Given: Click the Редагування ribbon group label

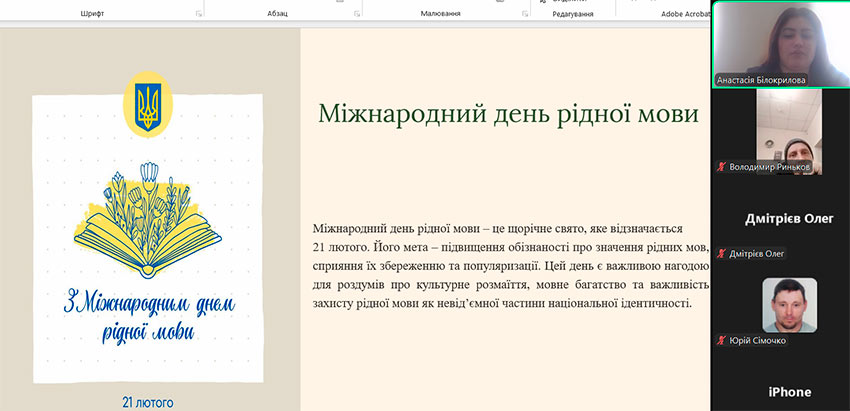Looking at the screenshot, I should 573,14.
